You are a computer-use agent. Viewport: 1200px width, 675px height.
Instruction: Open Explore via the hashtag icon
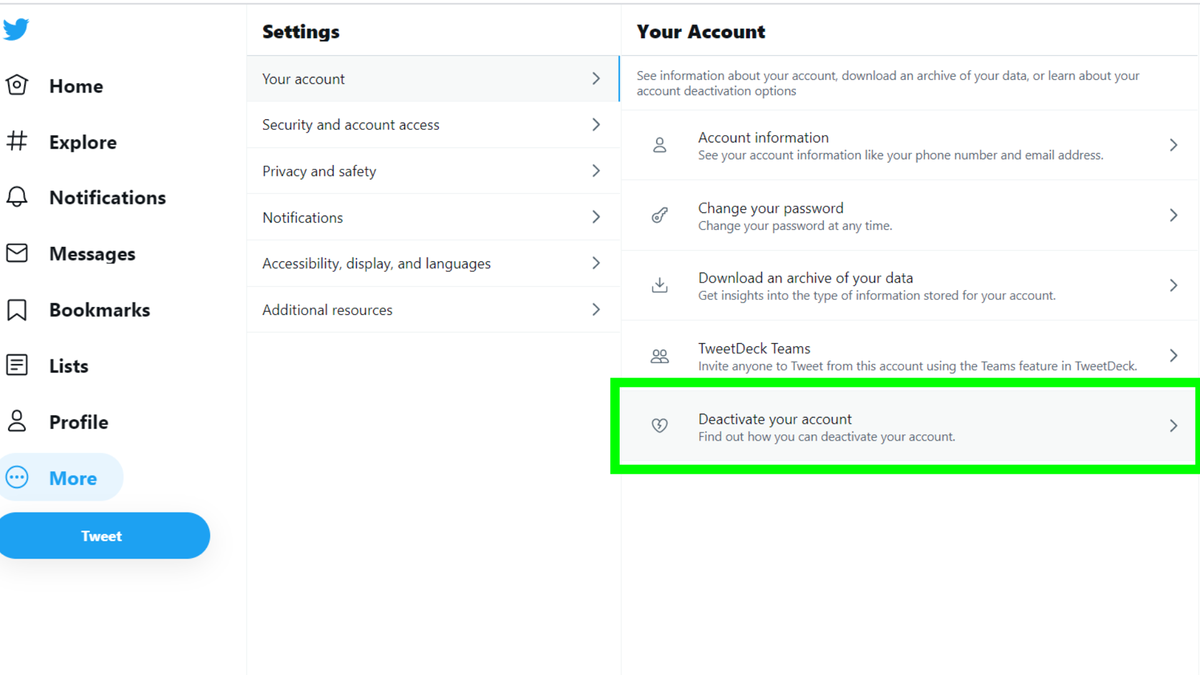[16, 142]
